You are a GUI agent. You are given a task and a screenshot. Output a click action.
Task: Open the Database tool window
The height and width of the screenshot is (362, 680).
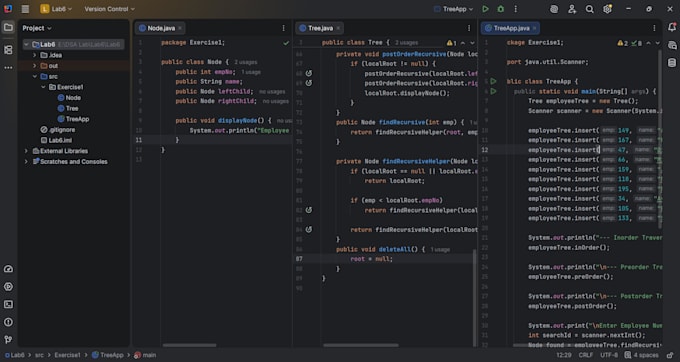click(x=672, y=63)
